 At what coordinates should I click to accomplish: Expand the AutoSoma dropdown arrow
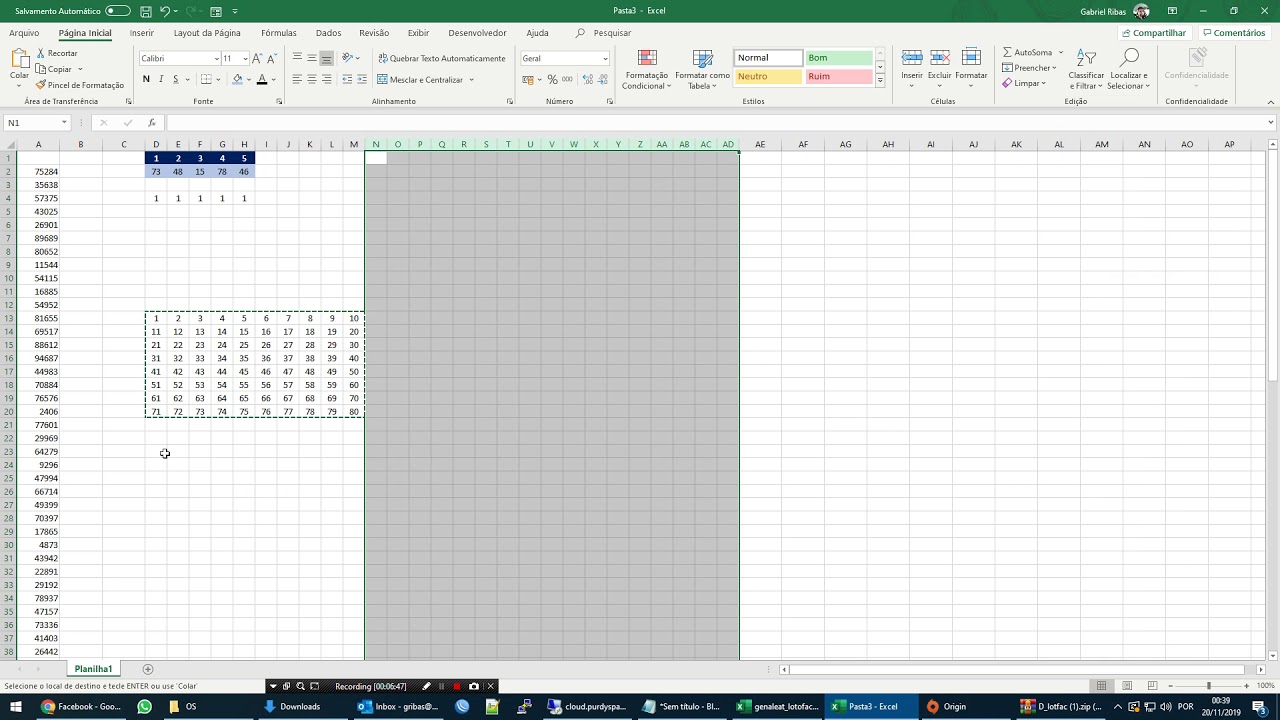(1061, 52)
